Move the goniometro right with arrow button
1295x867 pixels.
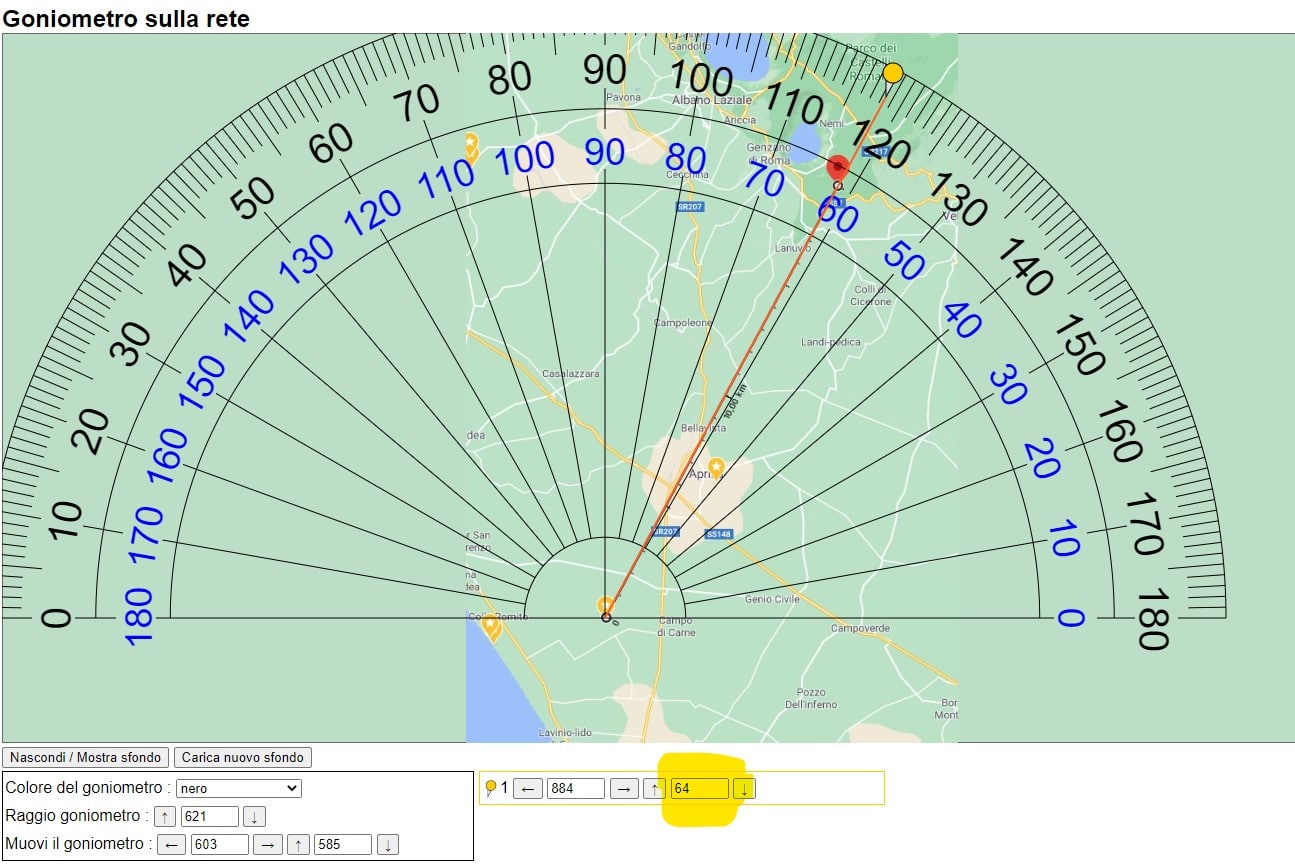[x=267, y=845]
